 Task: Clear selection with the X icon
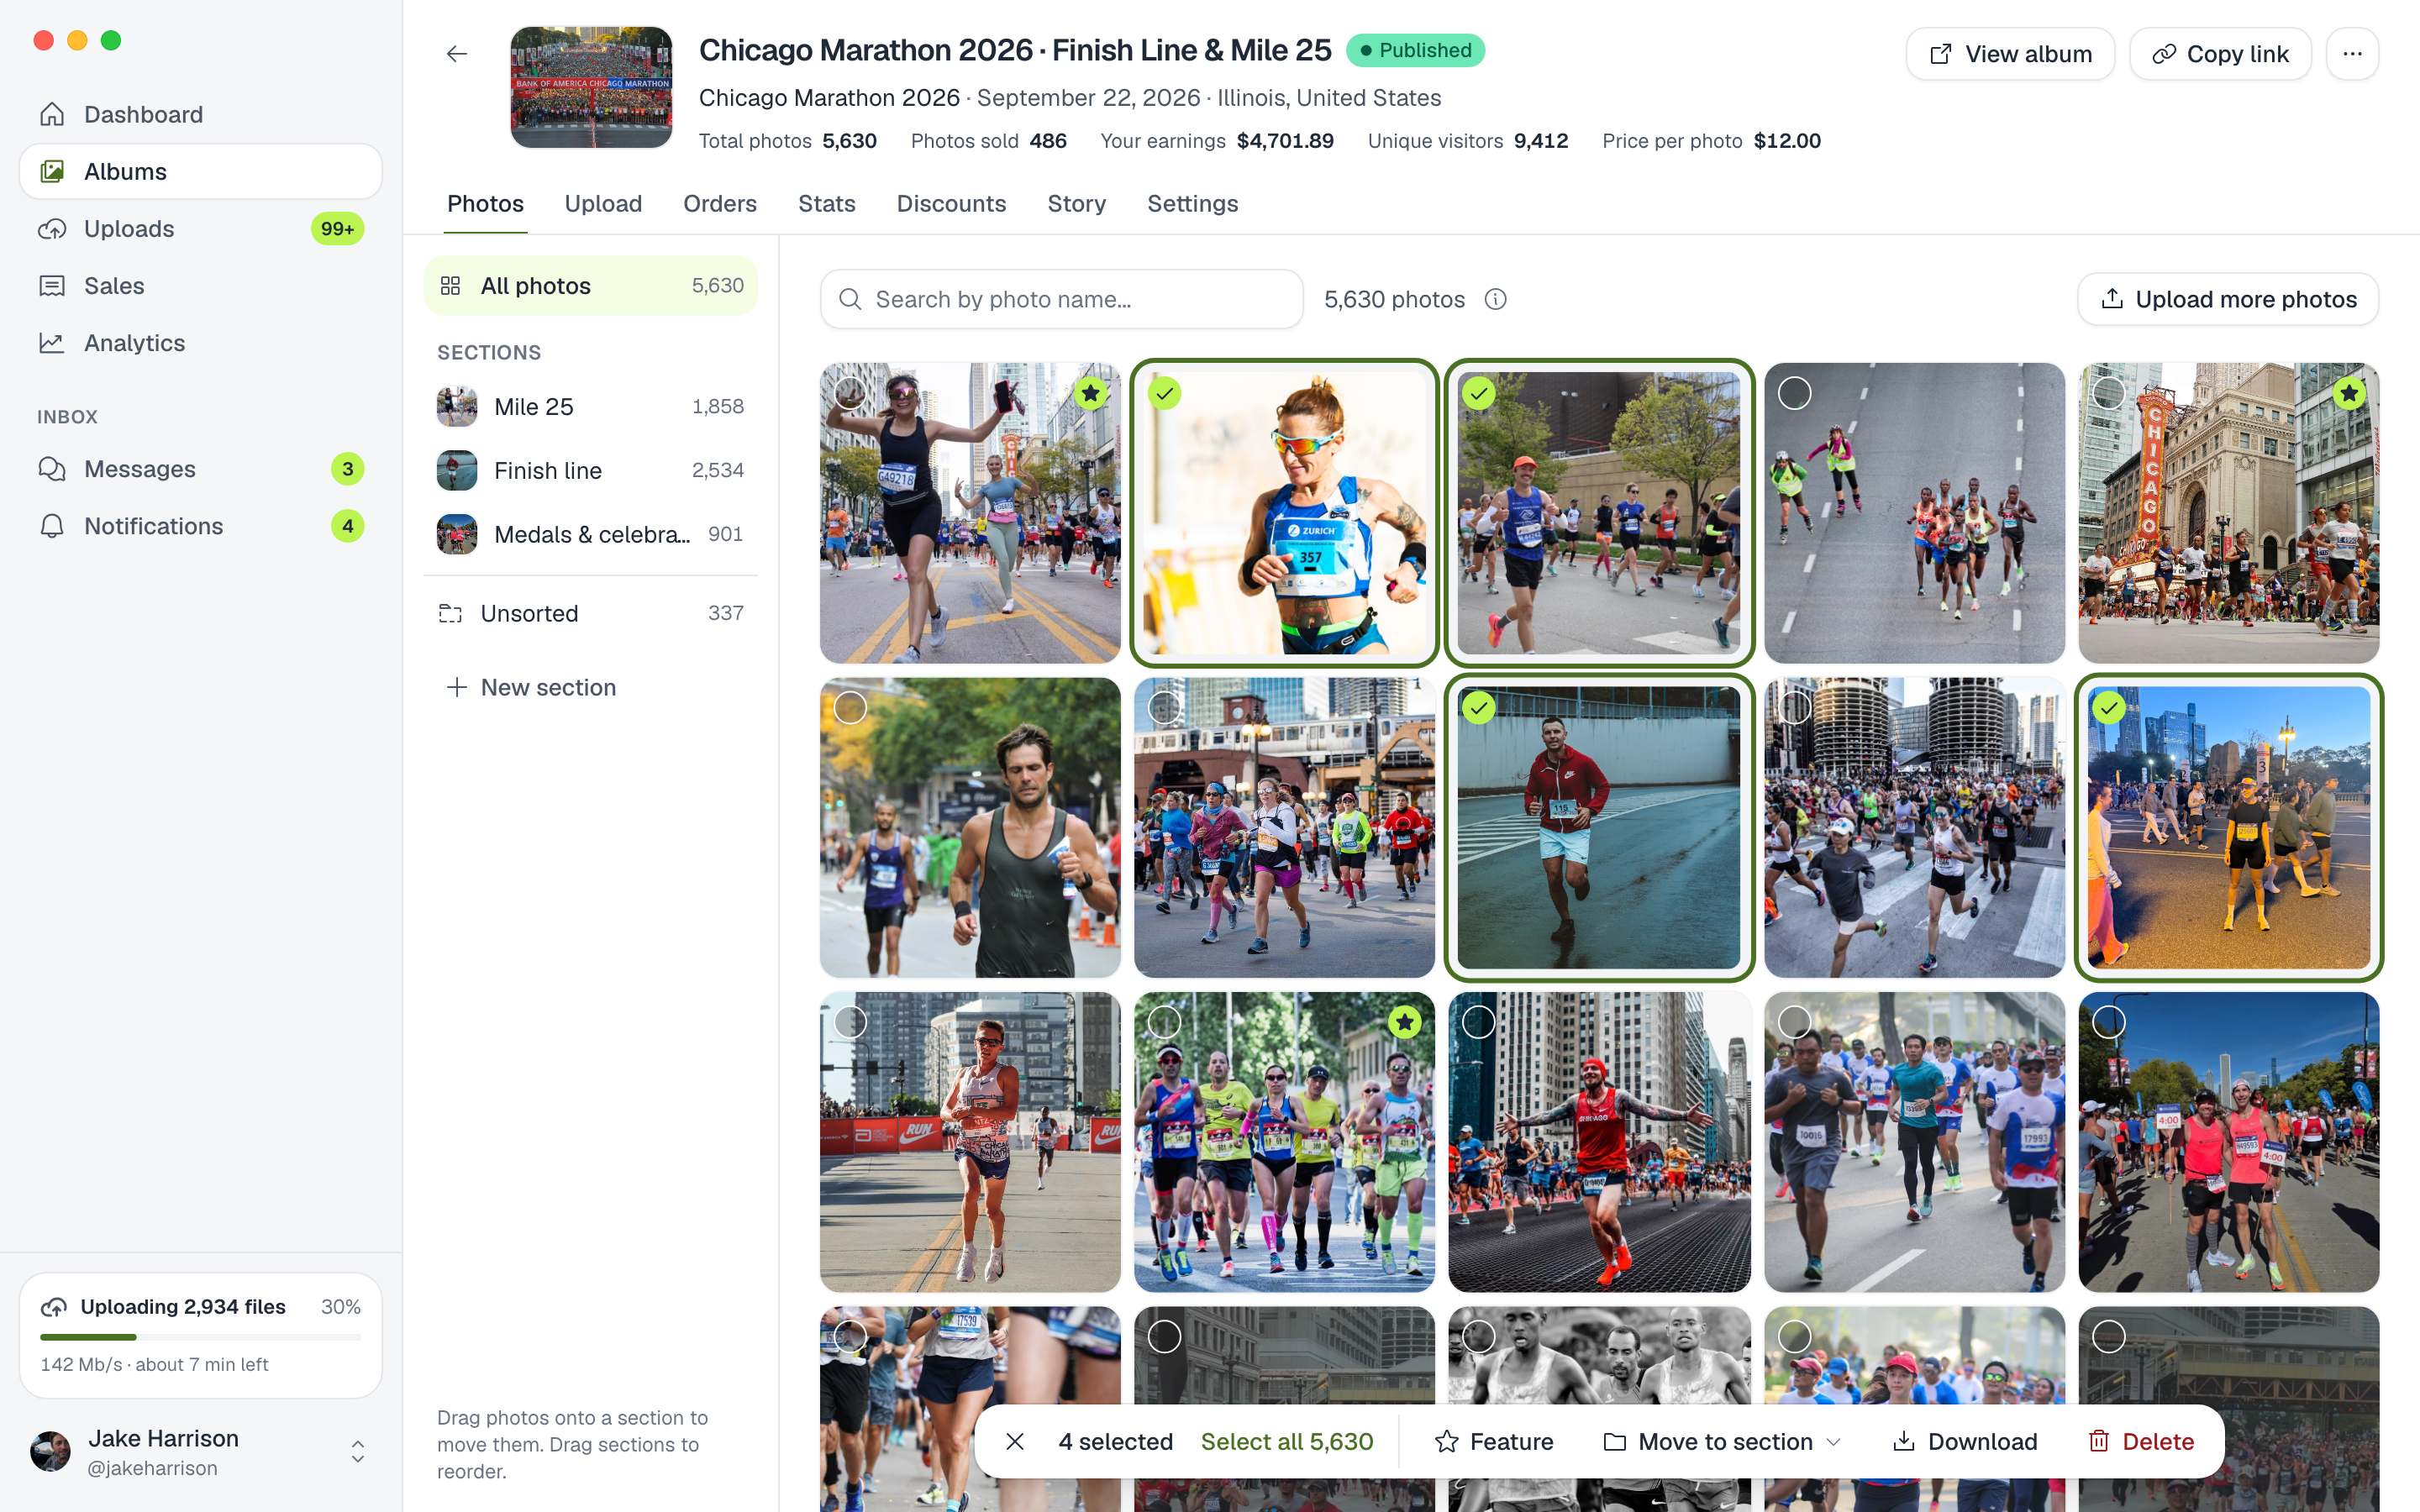coord(1015,1441)
